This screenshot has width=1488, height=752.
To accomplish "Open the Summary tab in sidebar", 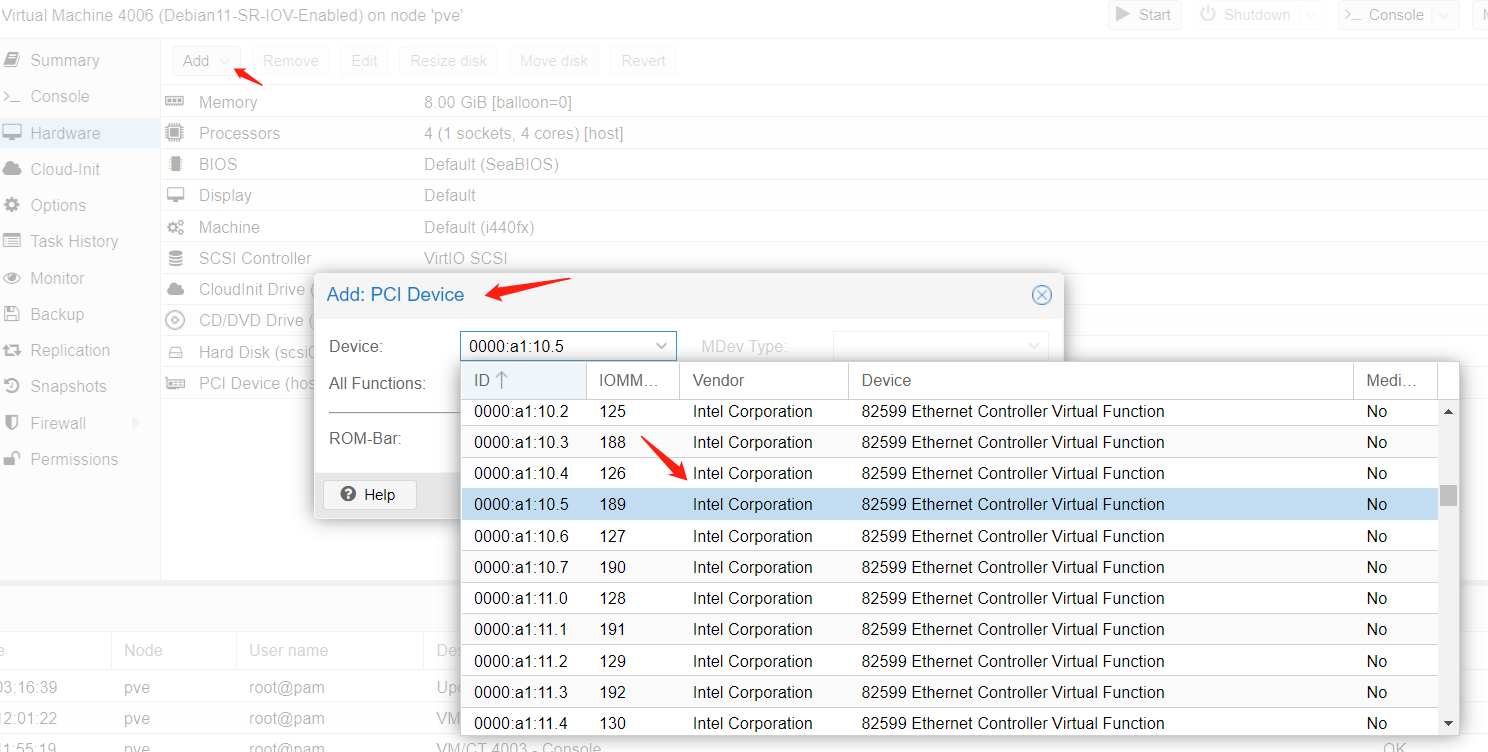I will tap(64, 60).
